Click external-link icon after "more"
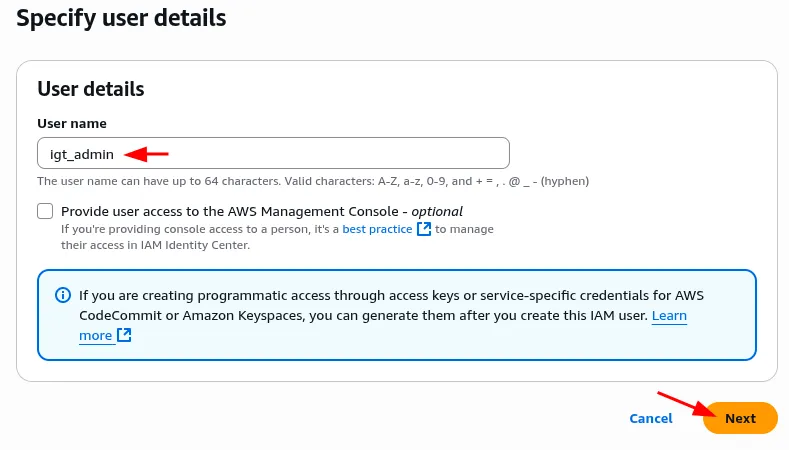The width and height of the screenshot is (789, 450). pos(124,336)
